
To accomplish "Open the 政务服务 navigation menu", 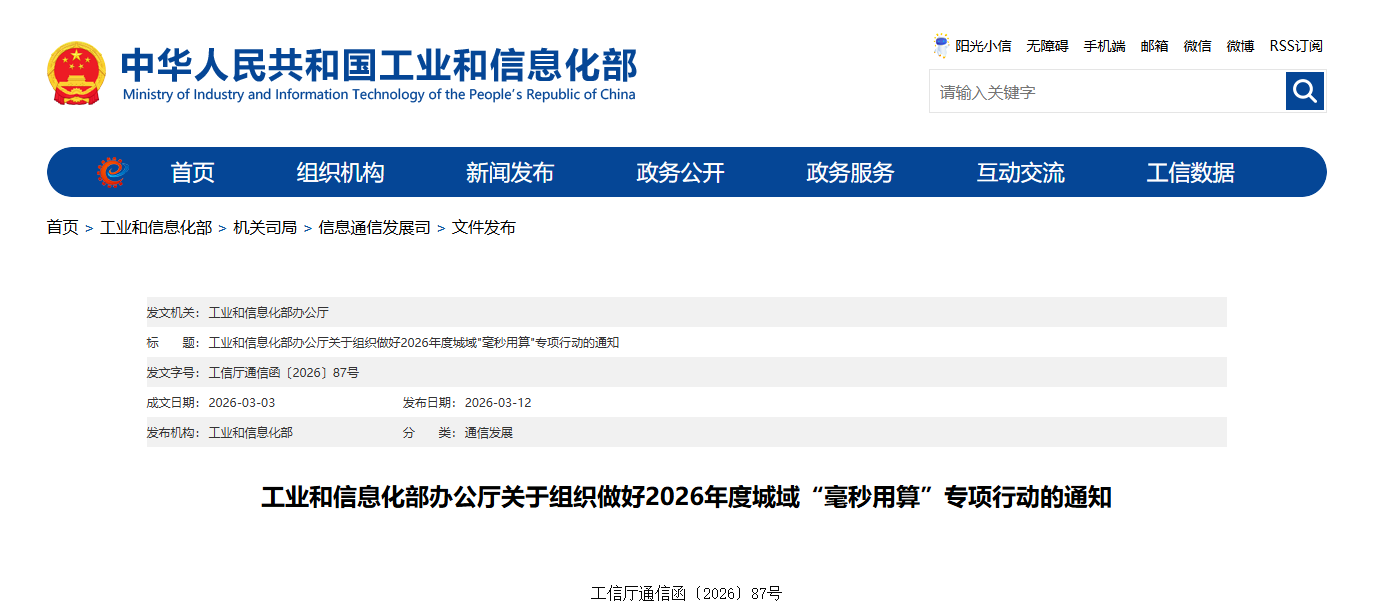I will (850, 172).
